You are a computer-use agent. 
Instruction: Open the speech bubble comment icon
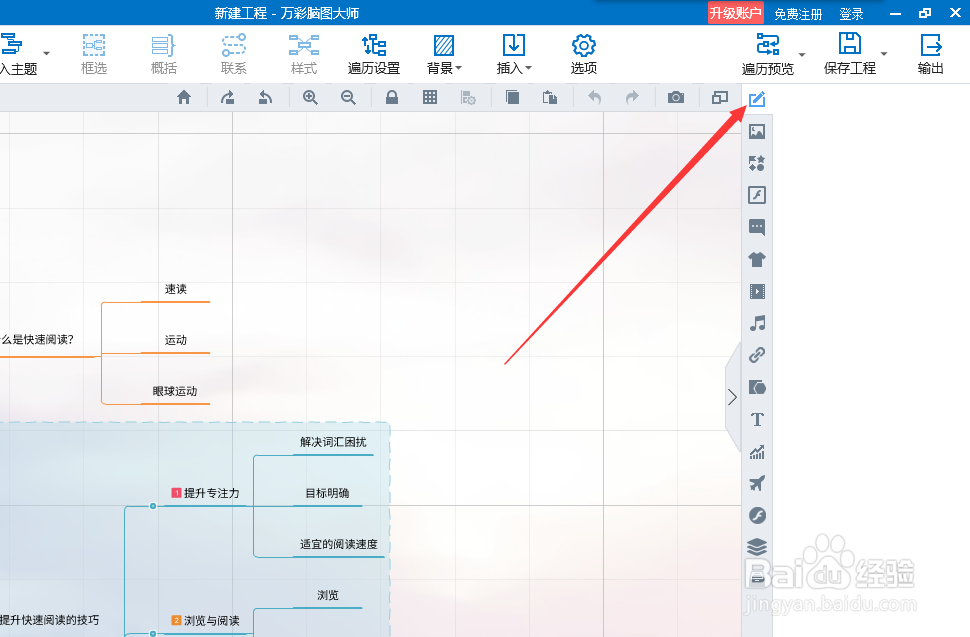pos(757,227)
